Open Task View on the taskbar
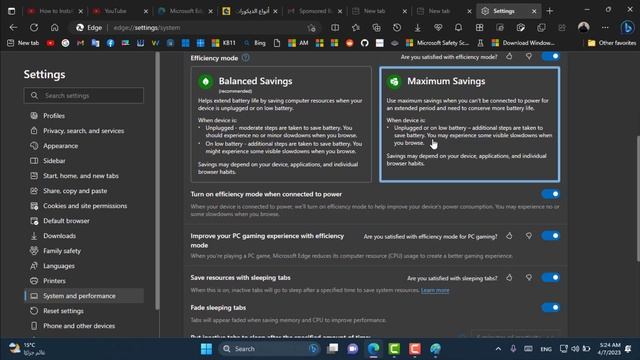 [x=333, y=349]
